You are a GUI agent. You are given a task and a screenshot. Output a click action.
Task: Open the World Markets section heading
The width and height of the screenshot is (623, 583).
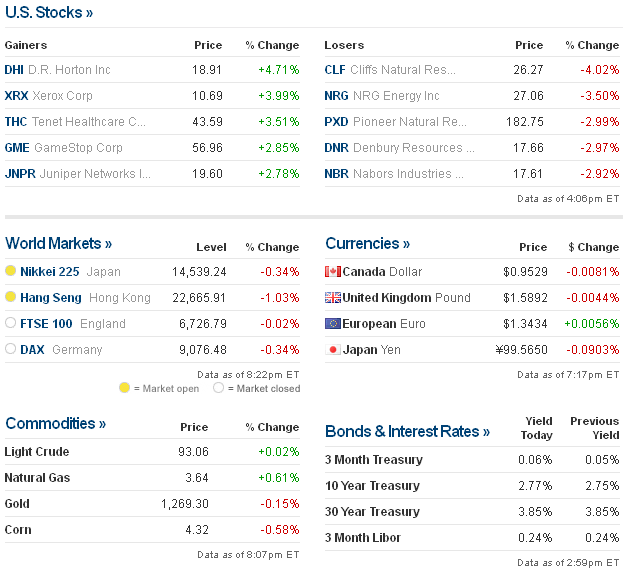point(58,243)
